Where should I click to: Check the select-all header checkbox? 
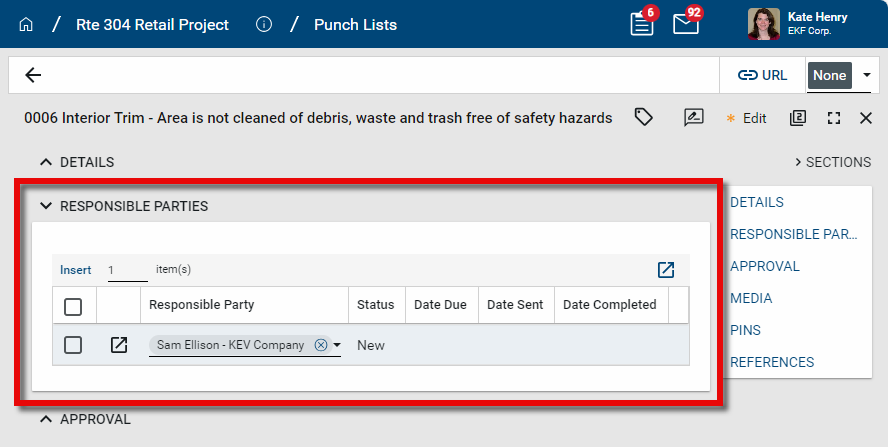73,306
